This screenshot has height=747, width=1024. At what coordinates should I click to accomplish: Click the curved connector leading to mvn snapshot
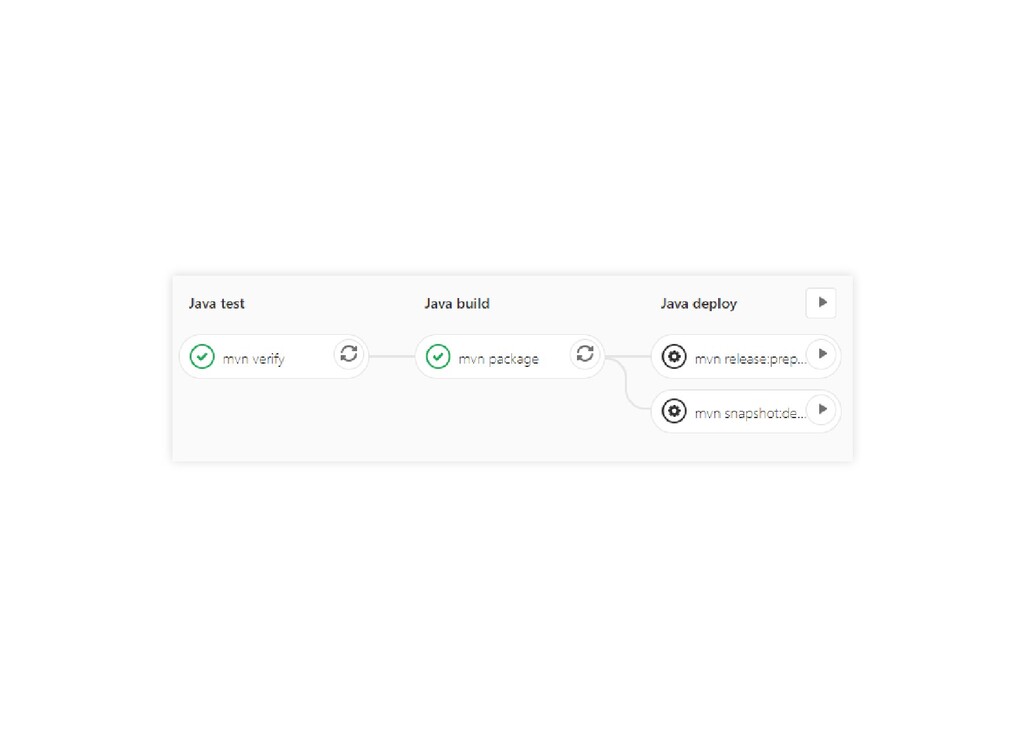point(629,390)
